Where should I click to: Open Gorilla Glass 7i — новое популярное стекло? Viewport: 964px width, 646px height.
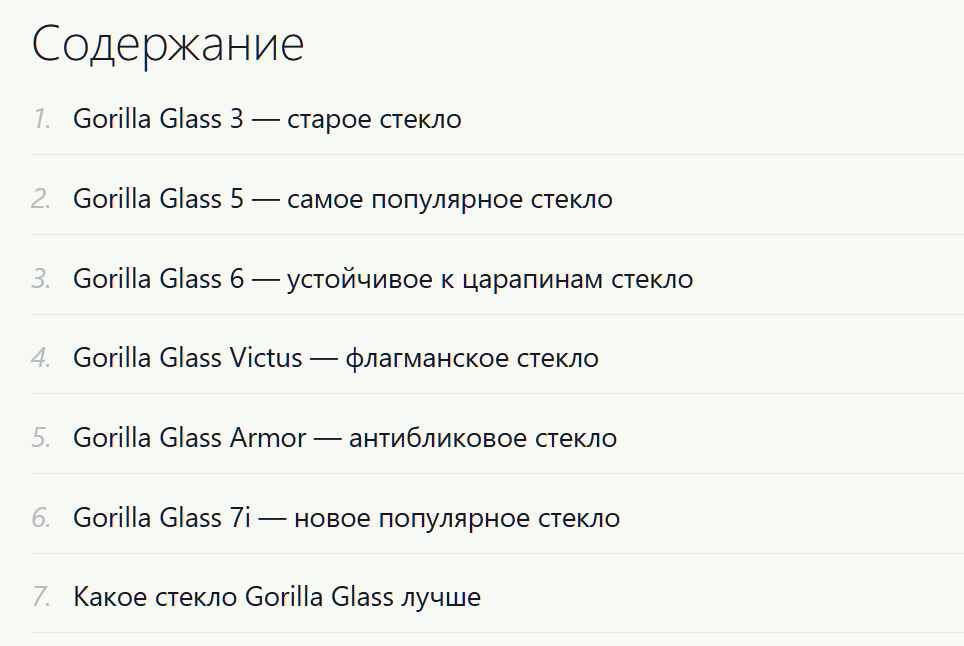(346, 518)
